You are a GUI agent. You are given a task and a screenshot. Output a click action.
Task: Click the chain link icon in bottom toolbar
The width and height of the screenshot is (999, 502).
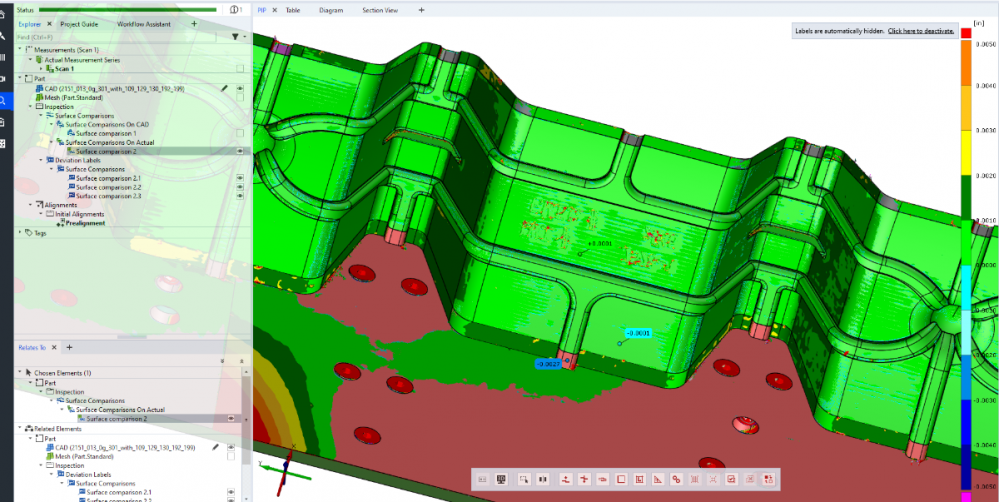click(677, 480)
